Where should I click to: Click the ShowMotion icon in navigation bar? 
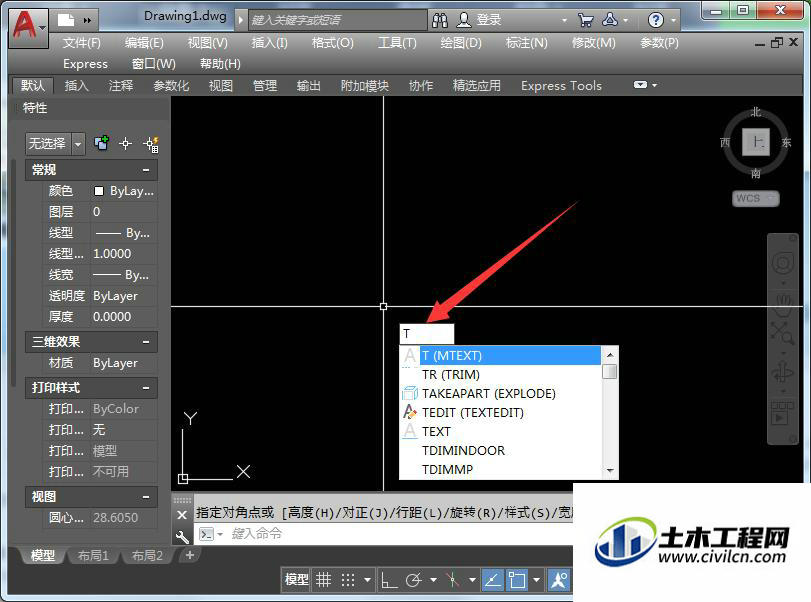[783, 412]
